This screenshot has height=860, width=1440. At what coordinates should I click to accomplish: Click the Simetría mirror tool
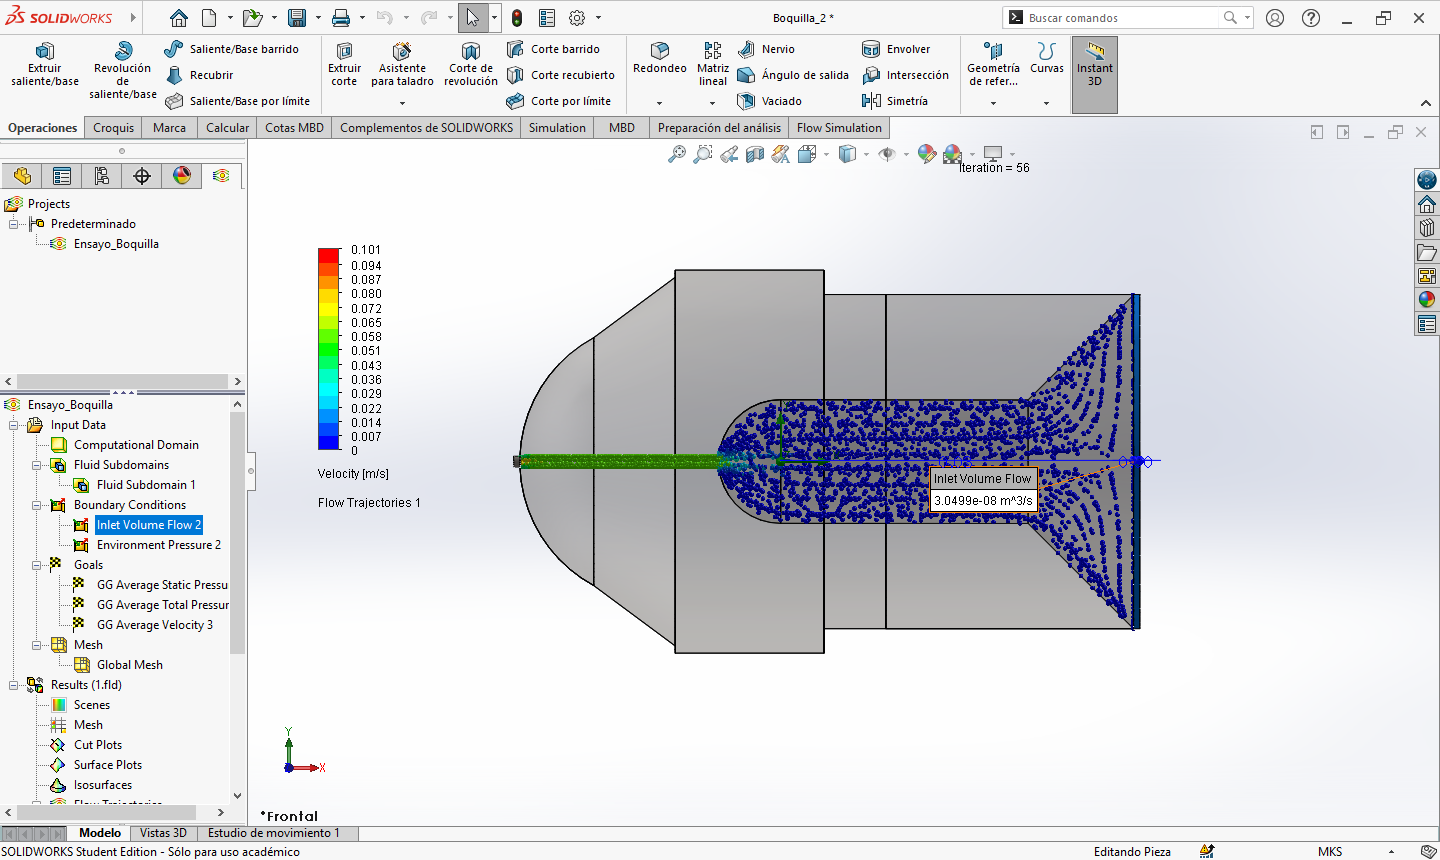(x=896, y=101)
